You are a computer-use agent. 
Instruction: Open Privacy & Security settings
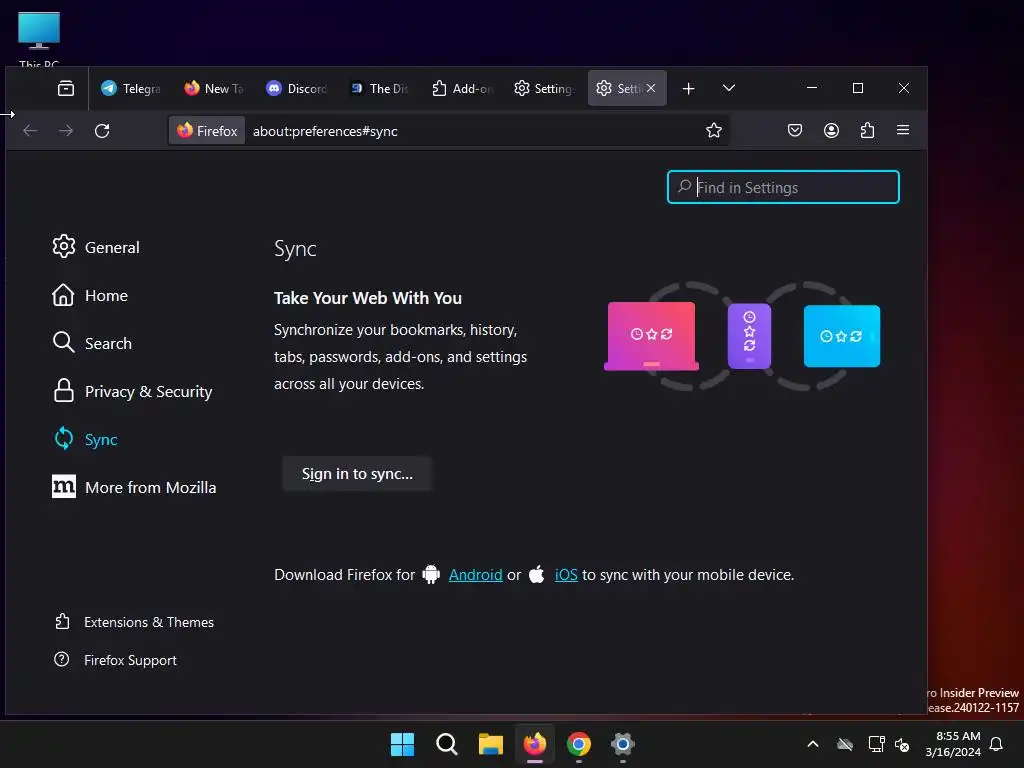coord(133,391)
